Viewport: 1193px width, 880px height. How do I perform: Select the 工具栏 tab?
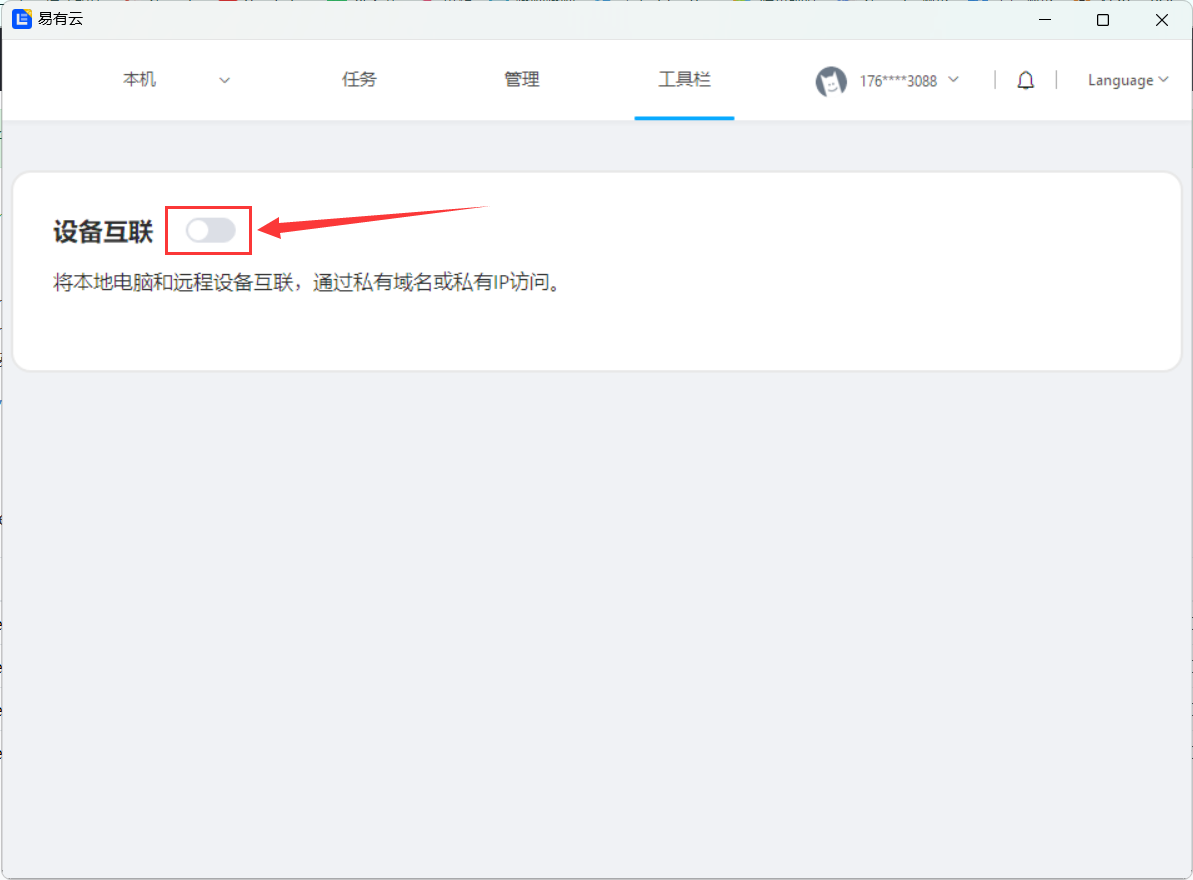click(x=684, y=80)
